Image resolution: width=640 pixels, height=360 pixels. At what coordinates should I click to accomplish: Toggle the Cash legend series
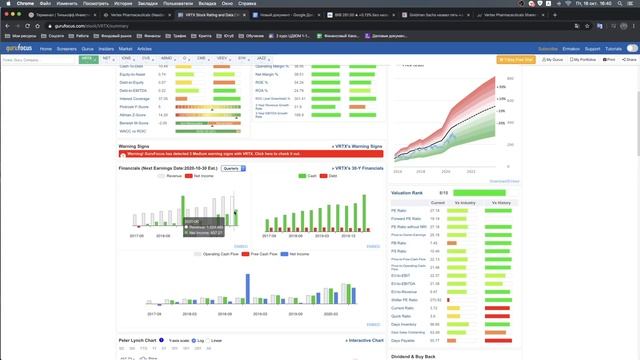(307, 176)
